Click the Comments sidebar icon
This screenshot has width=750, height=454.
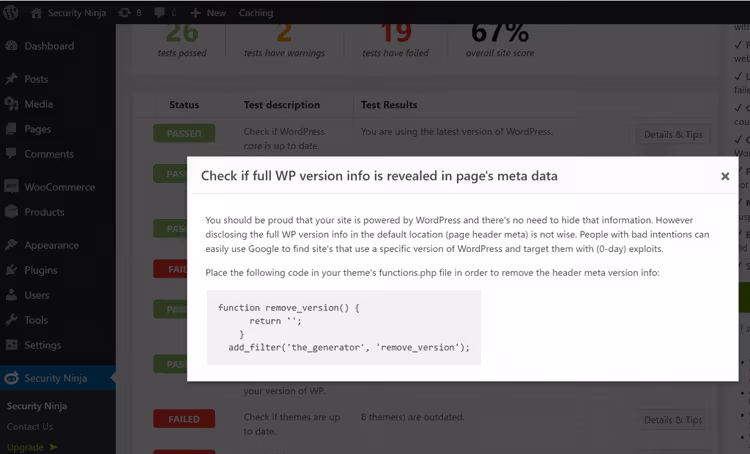pos(11,154)
